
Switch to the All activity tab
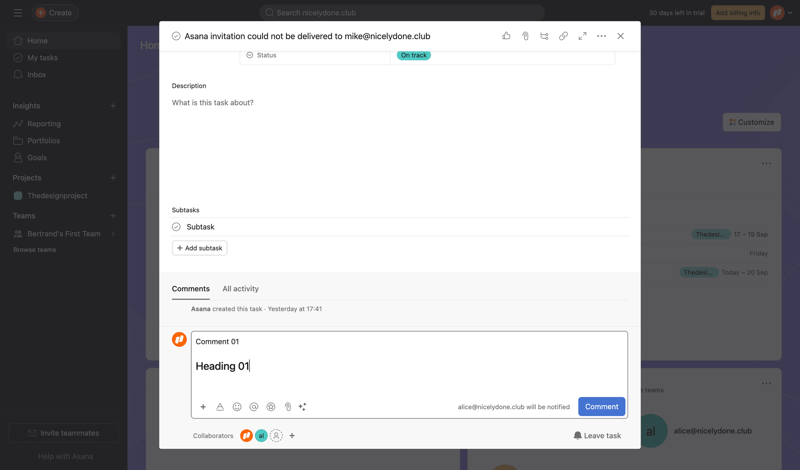(x=240, y=288)
